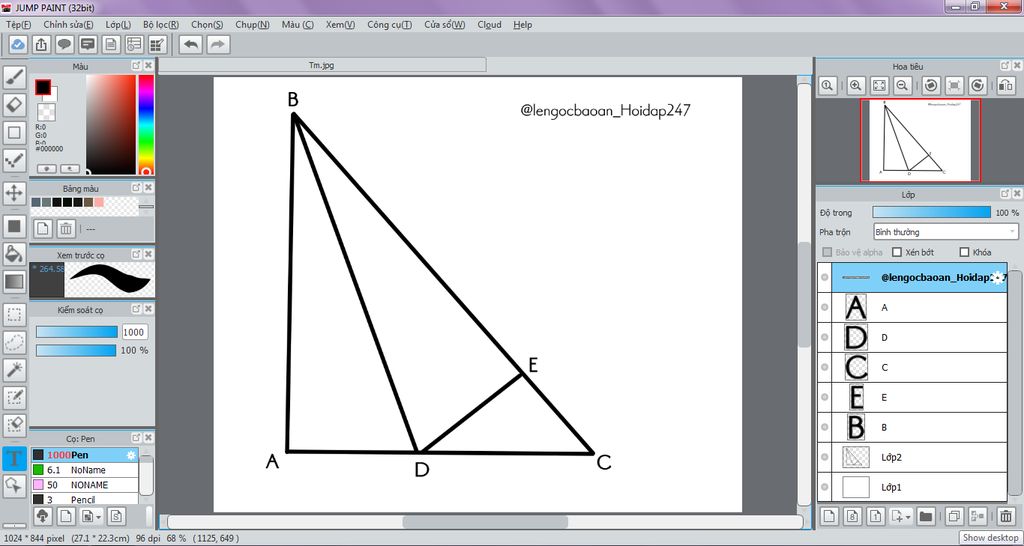The width and height of the screenshot is (1024, 546).
Task: Toggle visibility of layer A
Action: point(825,307)
